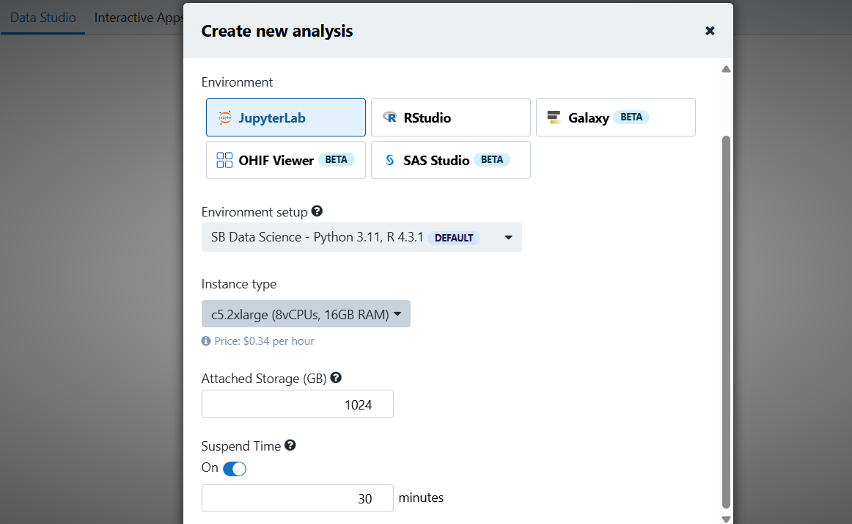
Task: Click the Environment setup label
Action: [254, 212]
